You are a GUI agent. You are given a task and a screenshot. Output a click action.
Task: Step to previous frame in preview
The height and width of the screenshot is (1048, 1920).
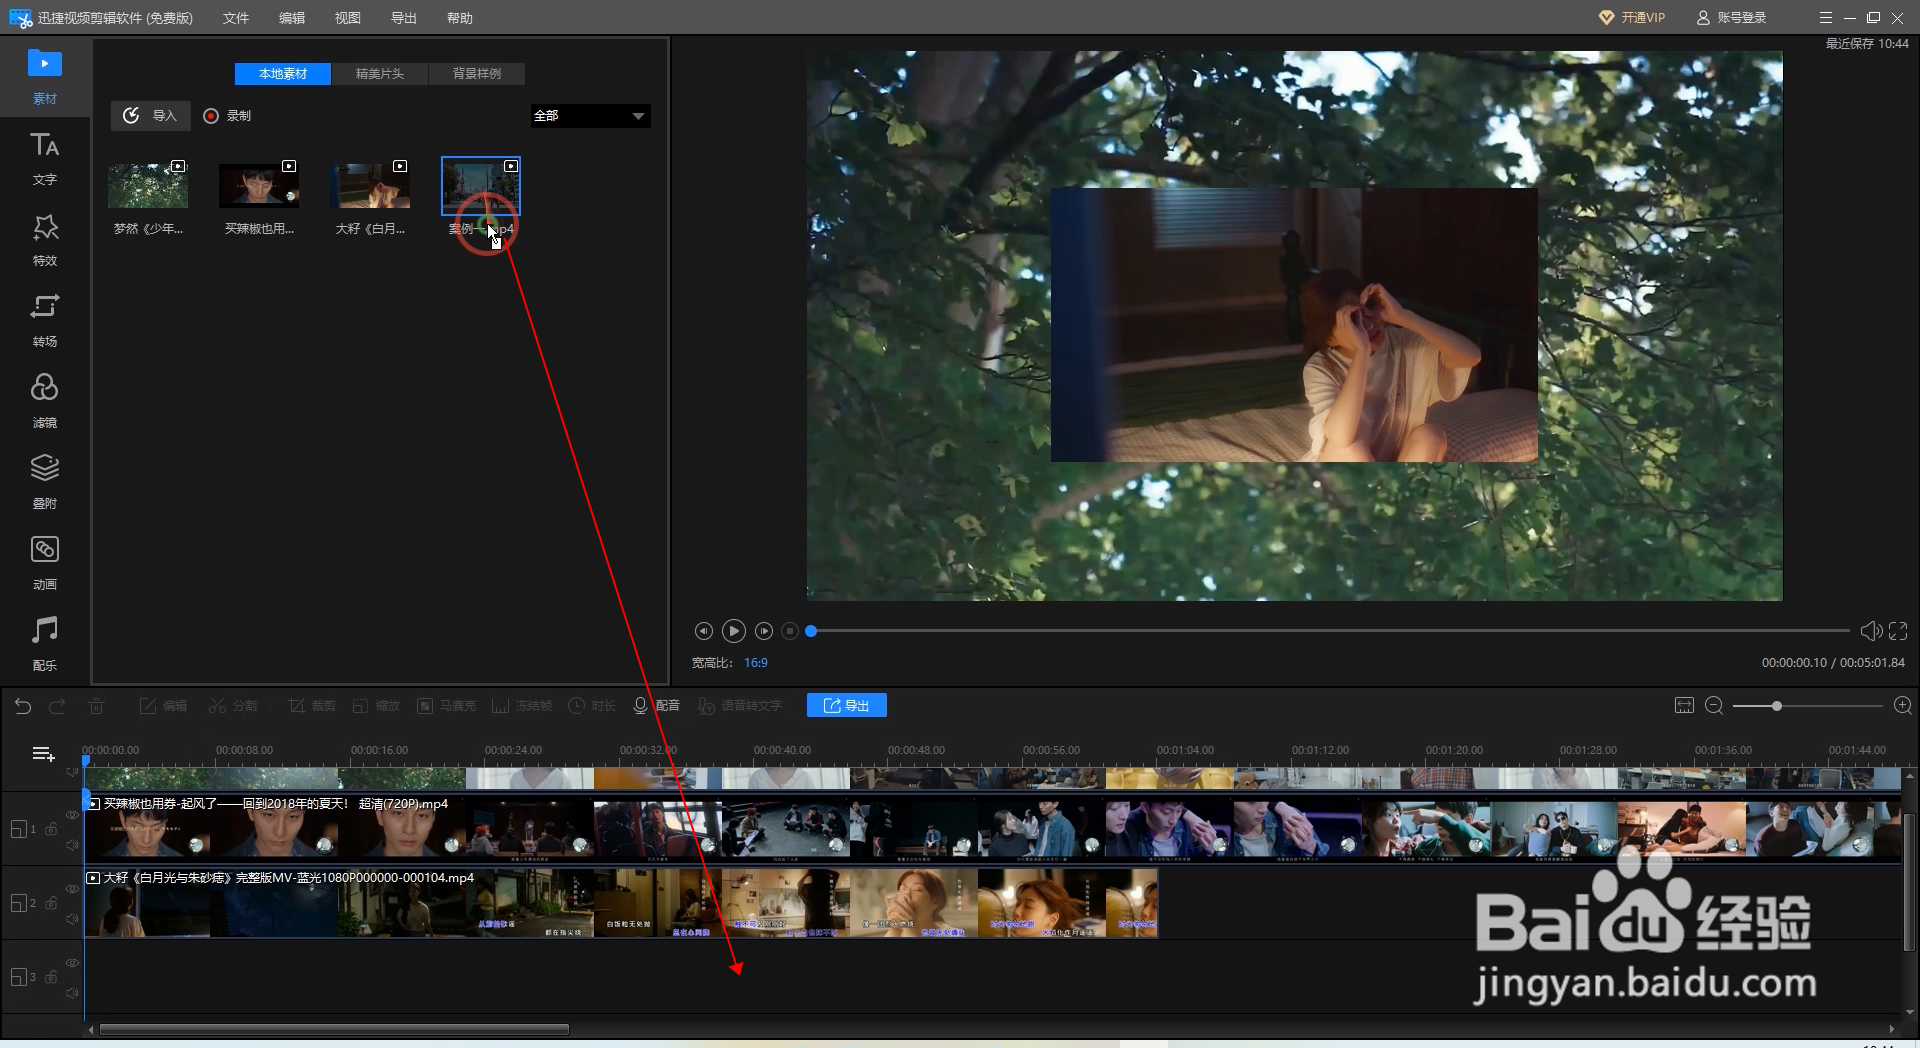pos(704,631)
